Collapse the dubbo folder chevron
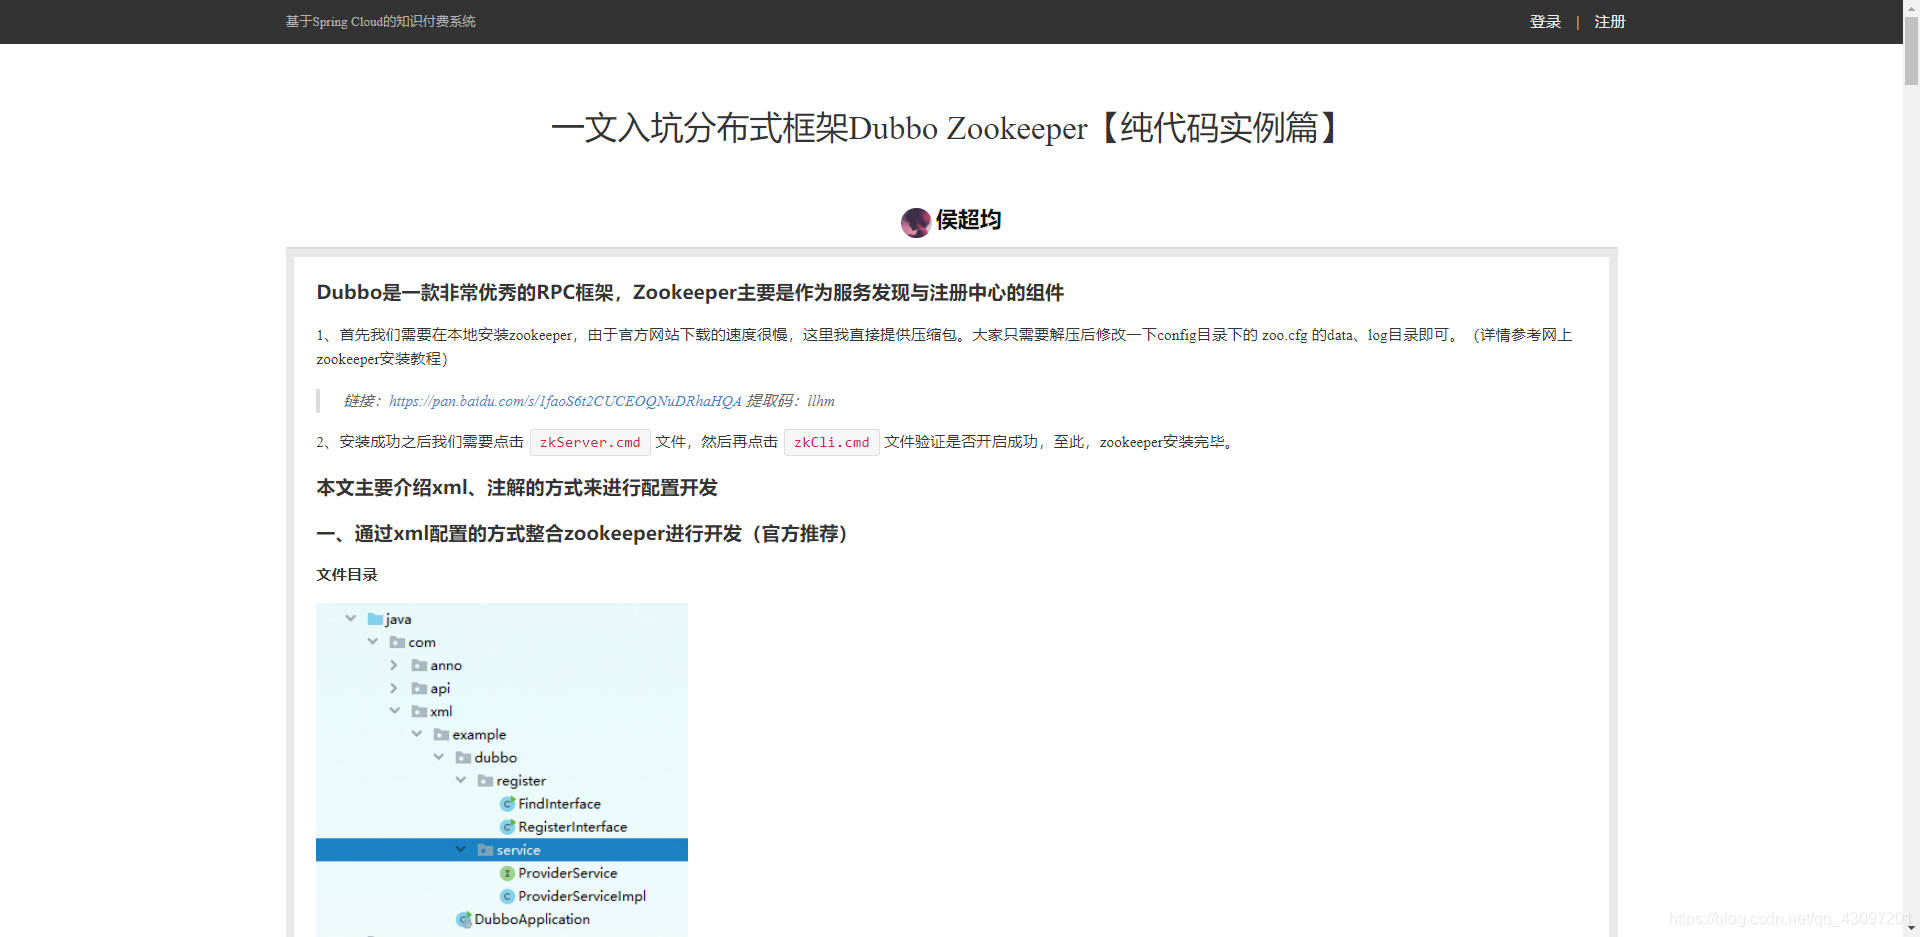 [x=439, y=757]
